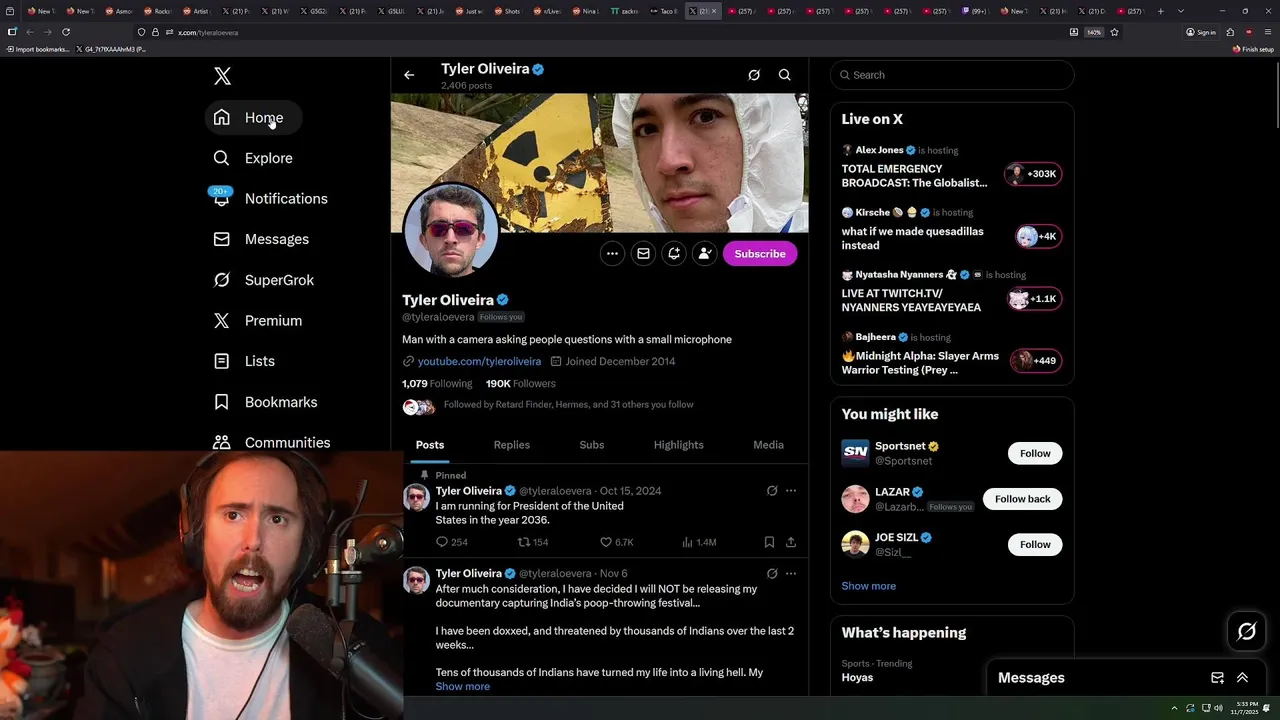Click the envelope message icon on profile
Image resolution: width=1280 pixels, height=720 pixels.
tap(643, 254)
